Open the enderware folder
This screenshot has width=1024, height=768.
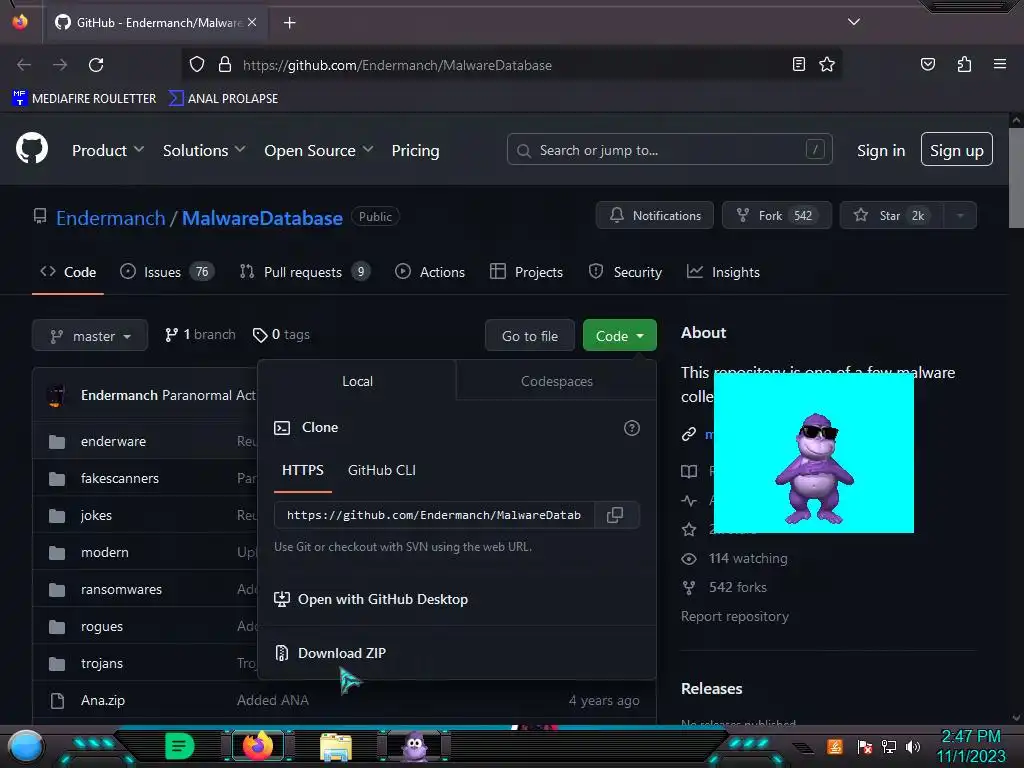point(113,441)
